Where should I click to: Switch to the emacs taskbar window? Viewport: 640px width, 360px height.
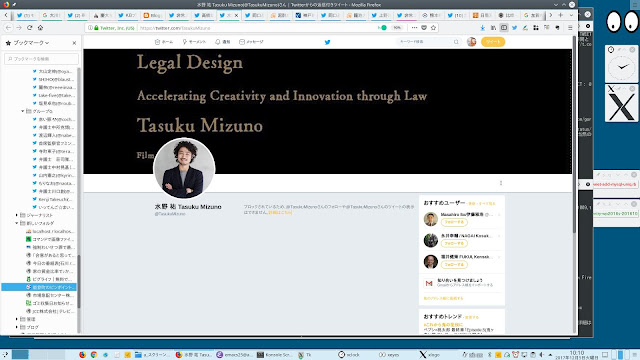click(234, 355)
